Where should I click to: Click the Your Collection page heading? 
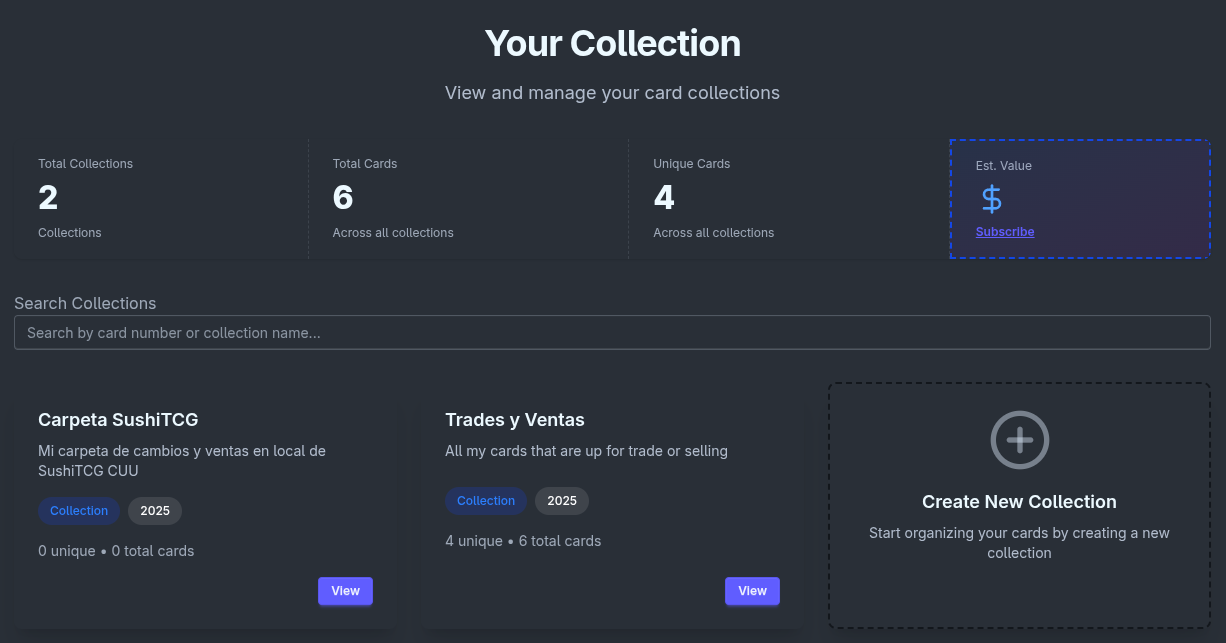tap(613, 44)
